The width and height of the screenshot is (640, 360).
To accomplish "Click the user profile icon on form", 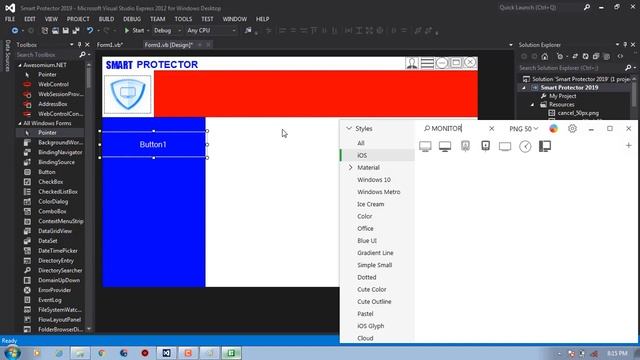I will click(411, 63).
